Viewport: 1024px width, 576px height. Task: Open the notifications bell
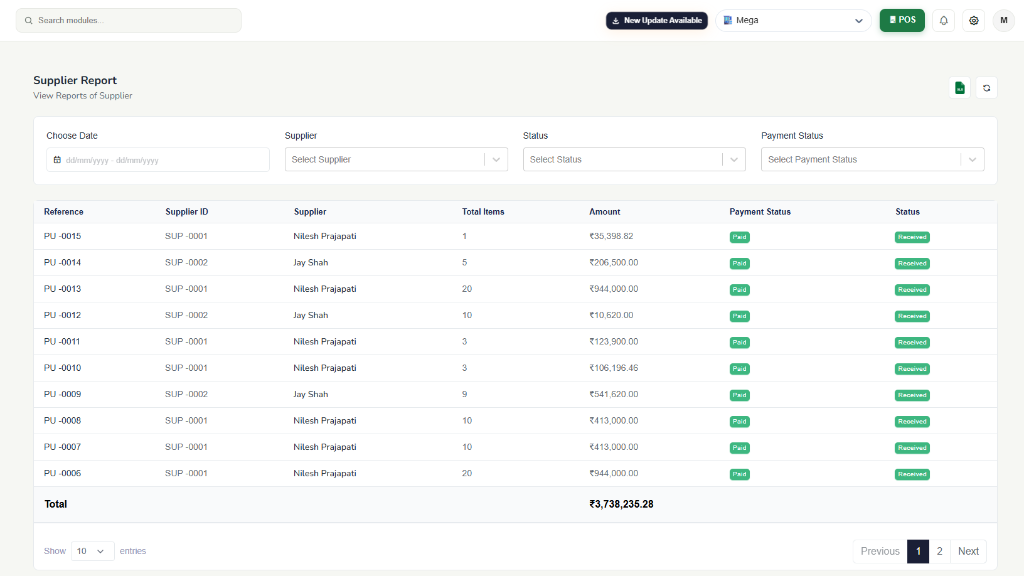coord(943,20)
